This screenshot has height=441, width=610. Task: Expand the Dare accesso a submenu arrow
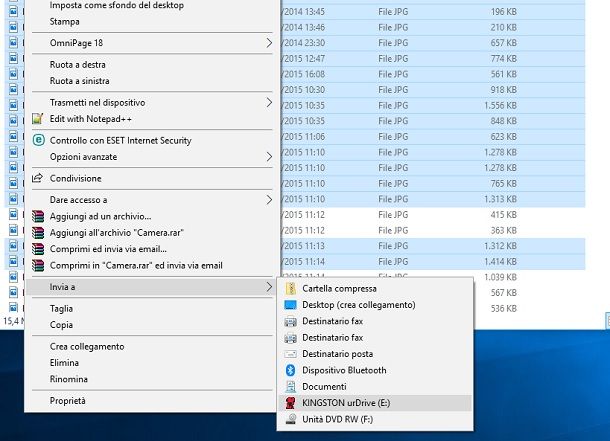[x=269, y=200]
